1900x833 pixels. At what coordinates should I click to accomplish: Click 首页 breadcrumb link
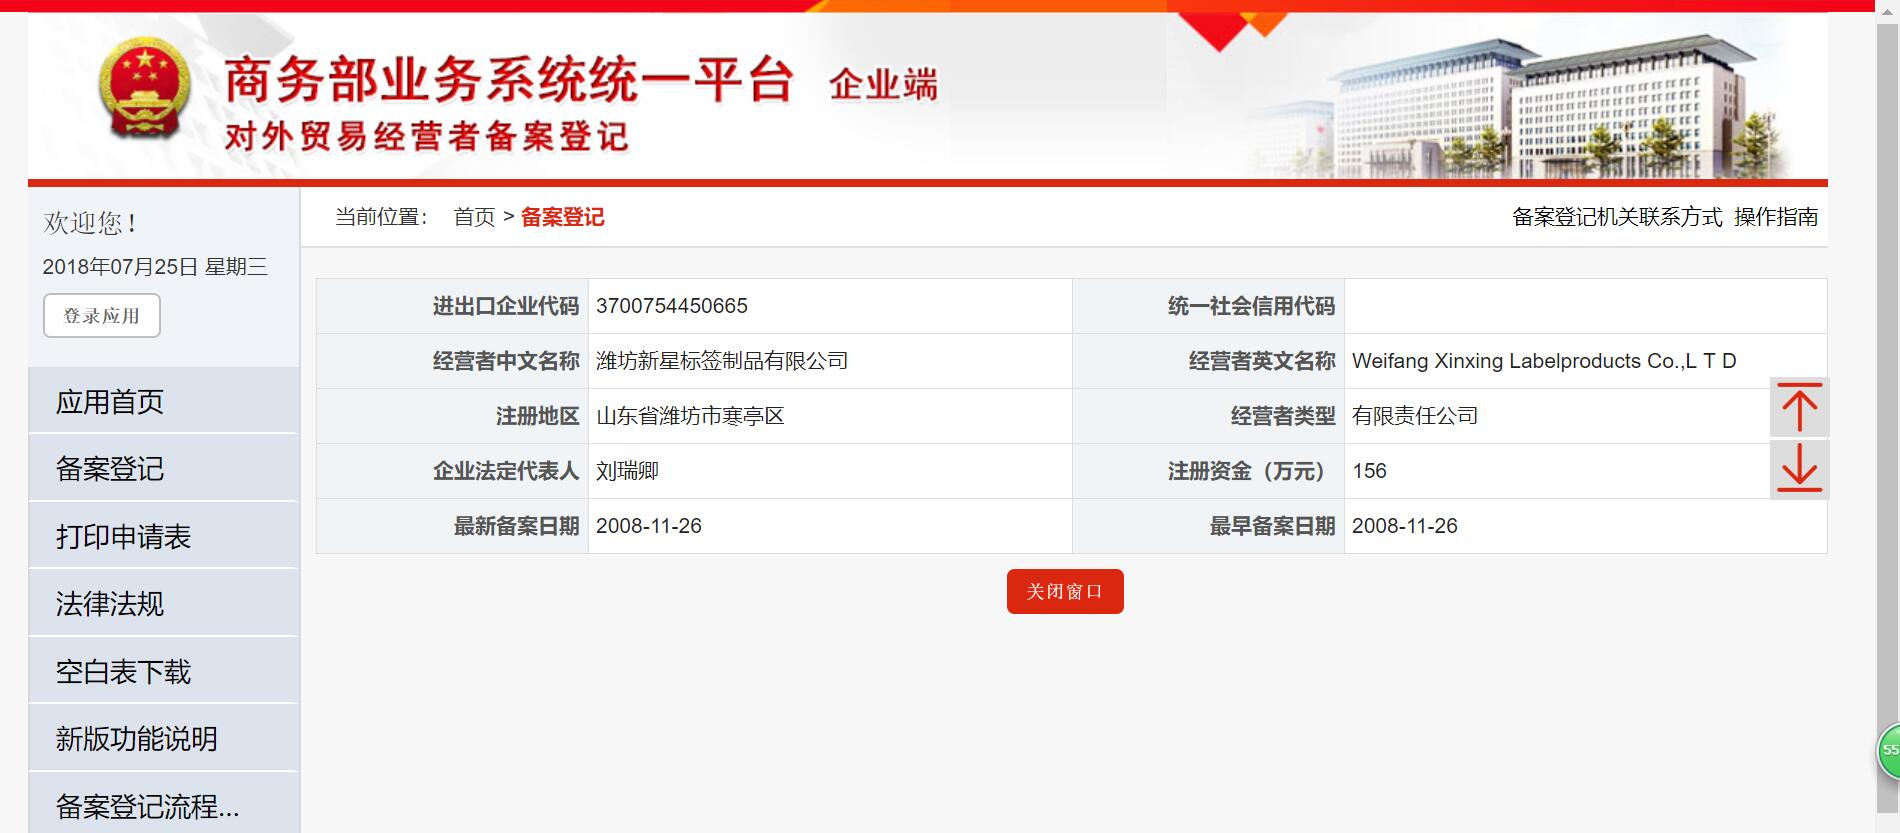(x=474, y=217)
